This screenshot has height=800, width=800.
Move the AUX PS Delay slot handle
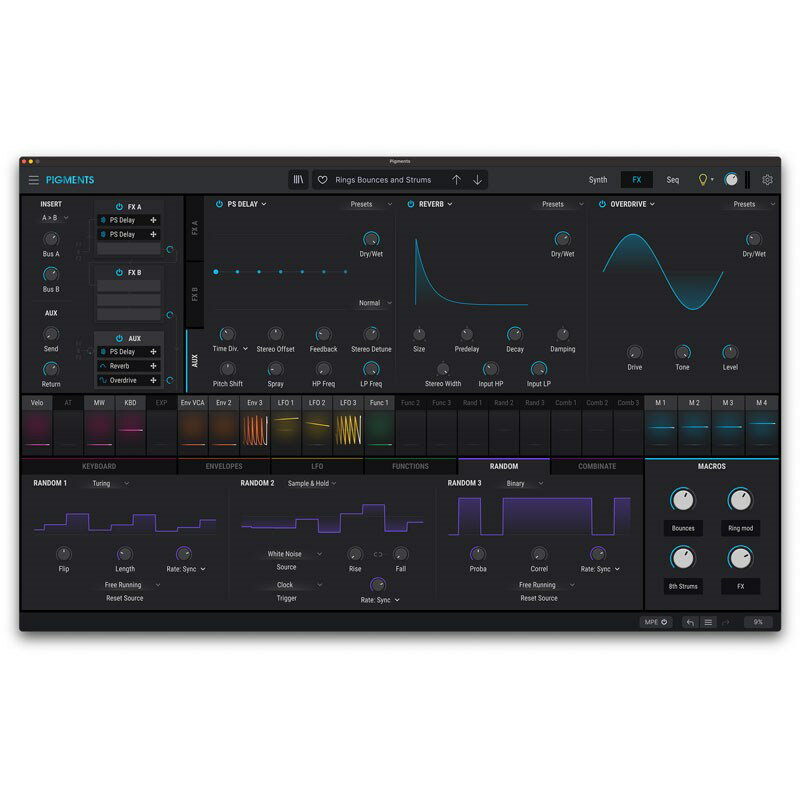153,352
